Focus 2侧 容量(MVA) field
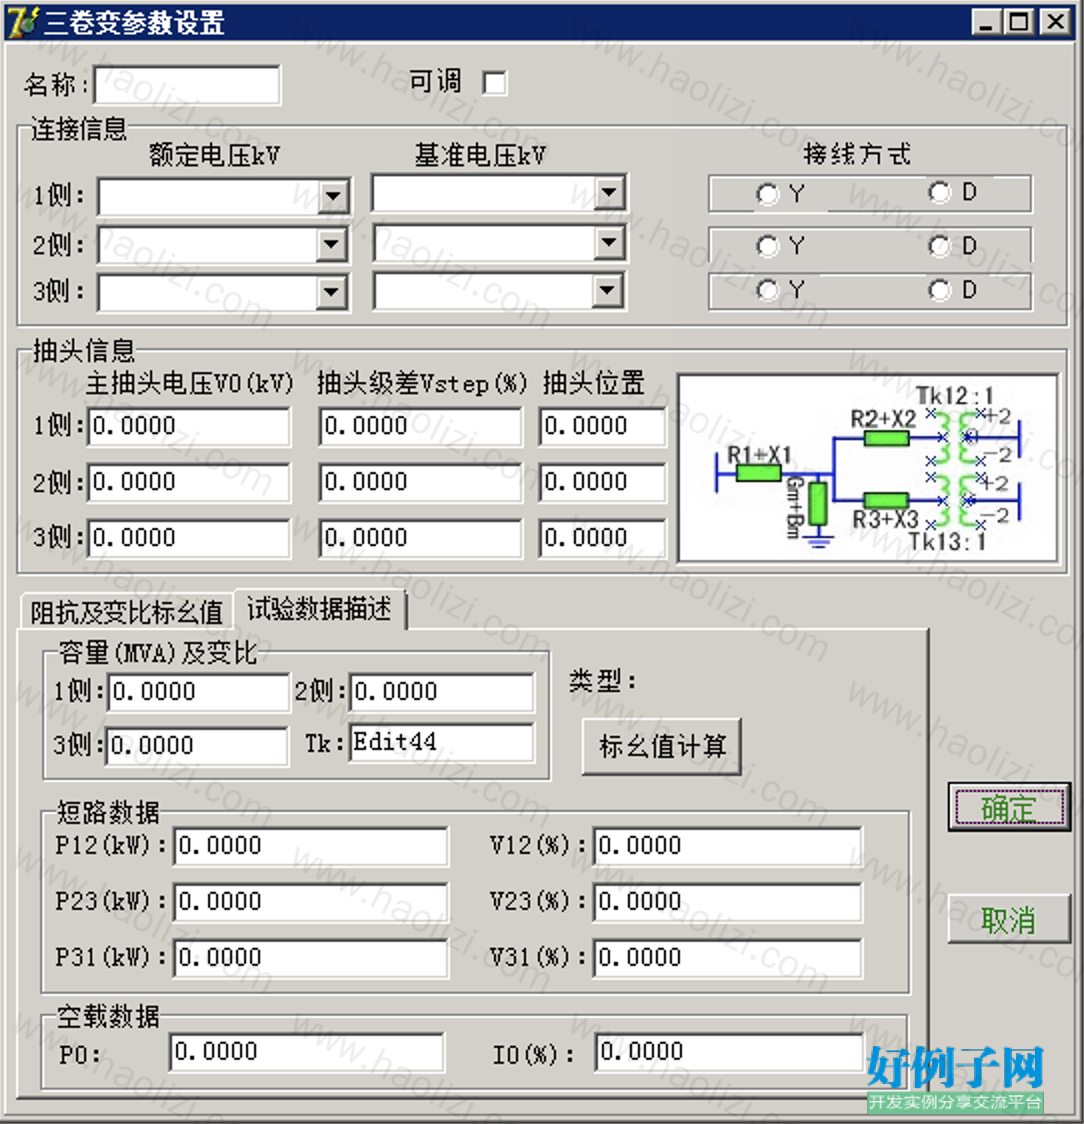The width and height of the screenshot is (1084, 1124). click(442, 692)
